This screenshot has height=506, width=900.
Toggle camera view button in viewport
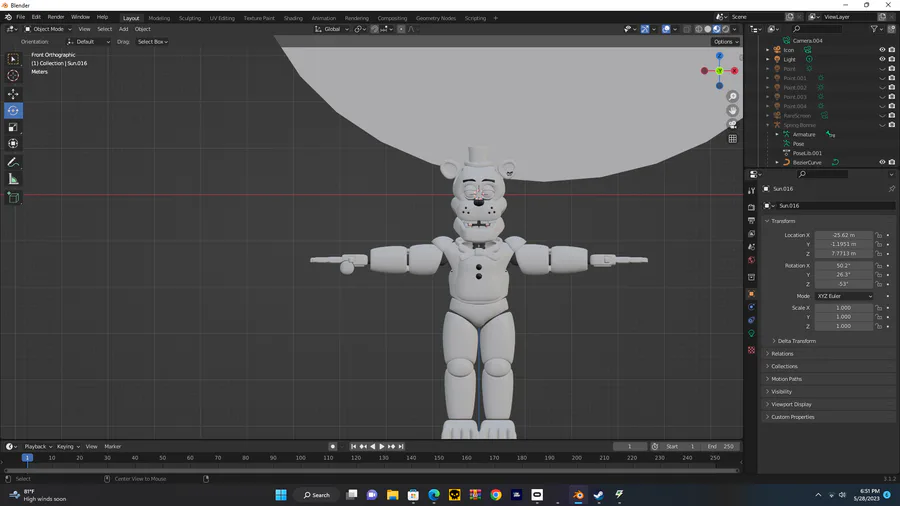coord(732,125)
